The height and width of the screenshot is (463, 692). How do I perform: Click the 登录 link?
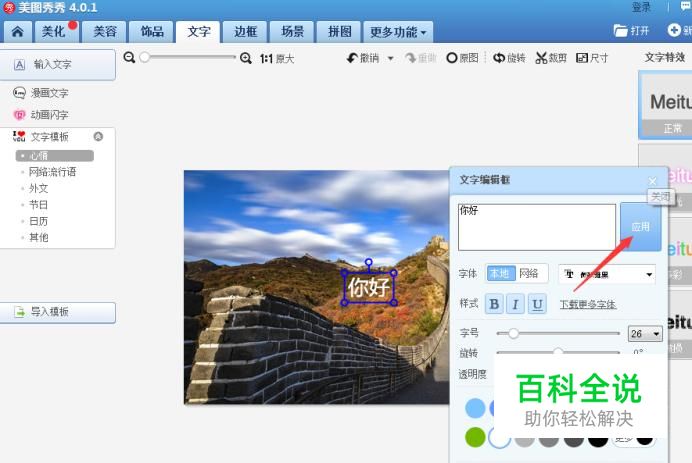coord(641,8)
